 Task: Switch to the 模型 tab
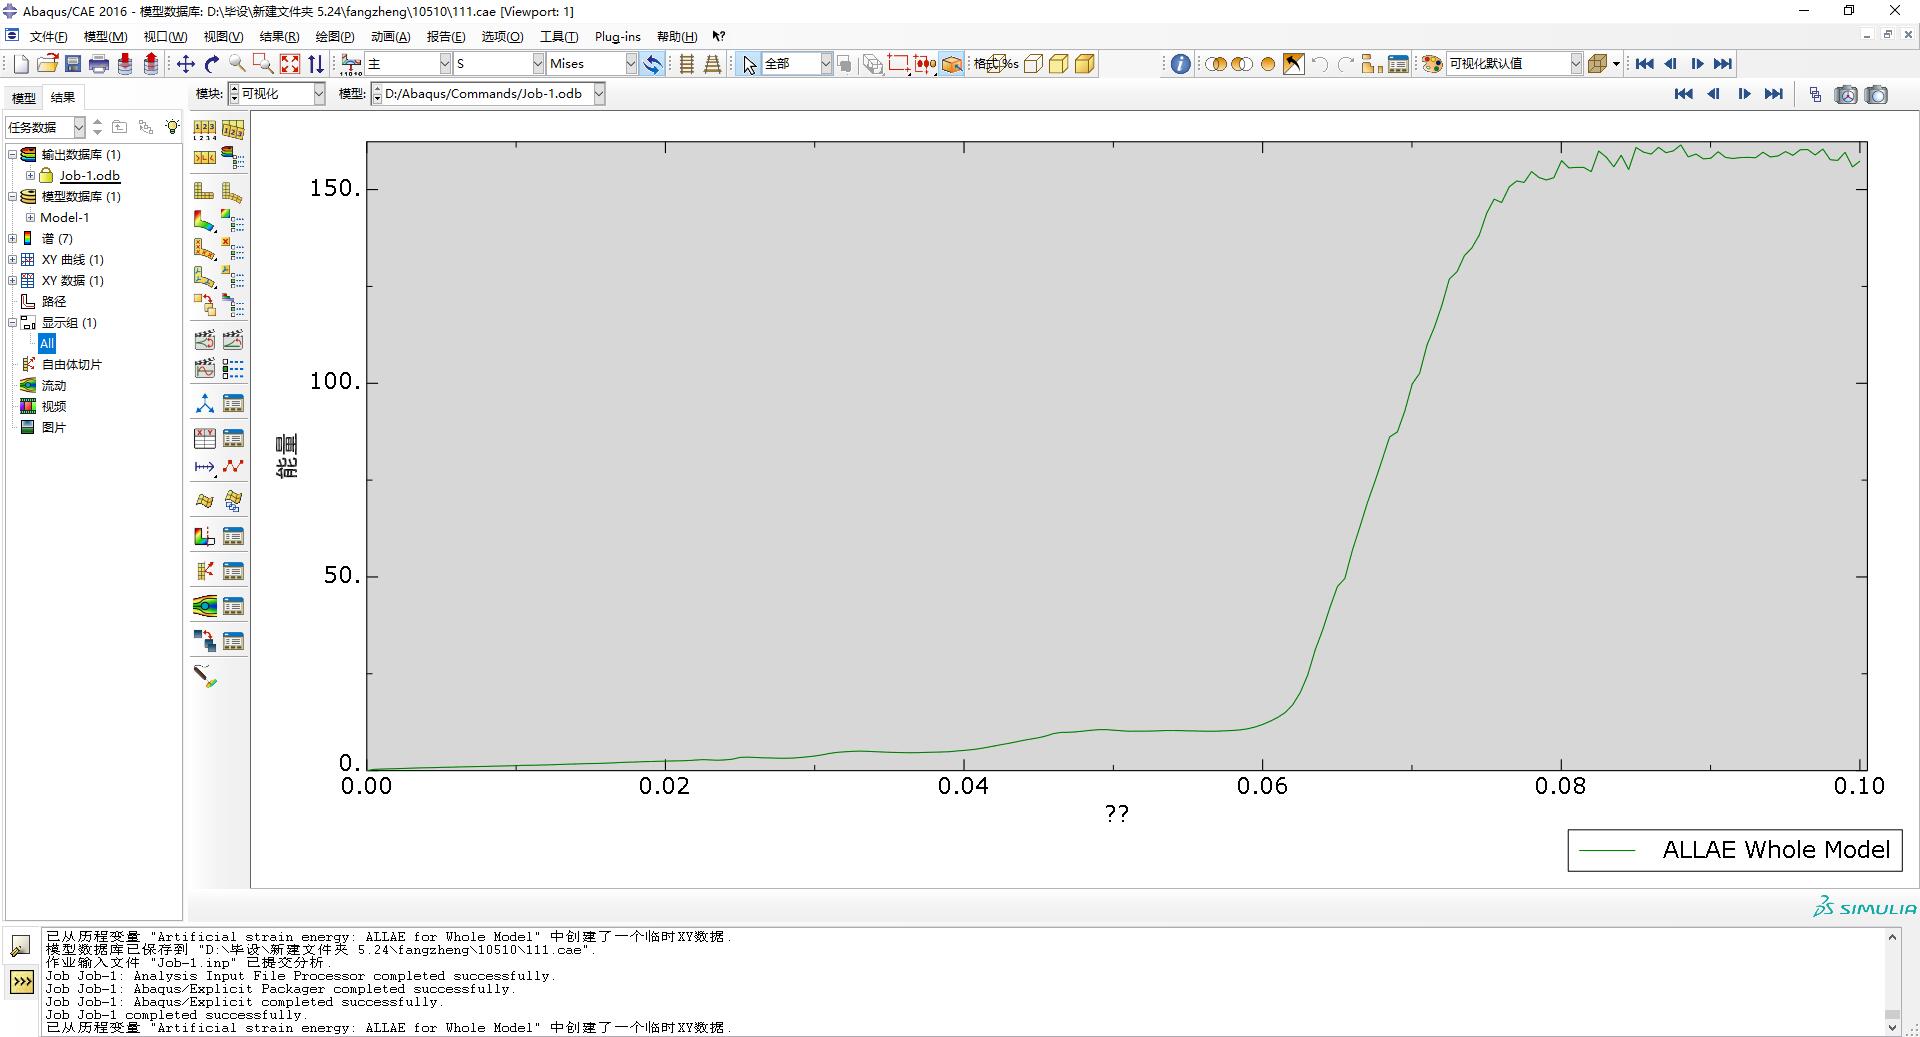(x=23, y=98)
